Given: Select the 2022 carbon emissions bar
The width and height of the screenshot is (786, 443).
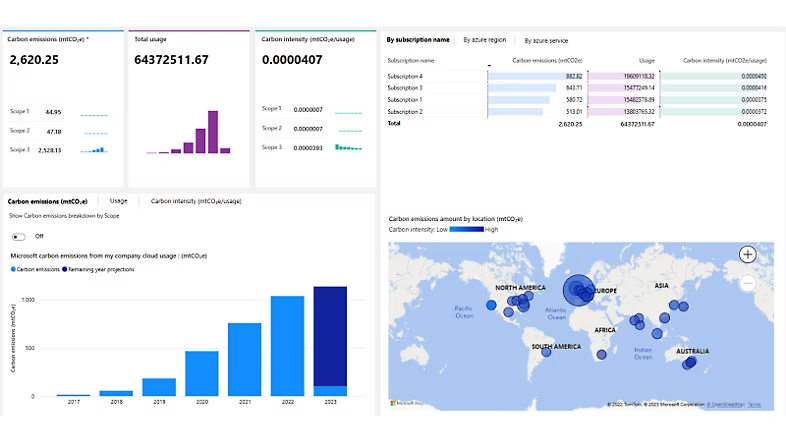Looking at the screenshot, I should pos(287,346).
